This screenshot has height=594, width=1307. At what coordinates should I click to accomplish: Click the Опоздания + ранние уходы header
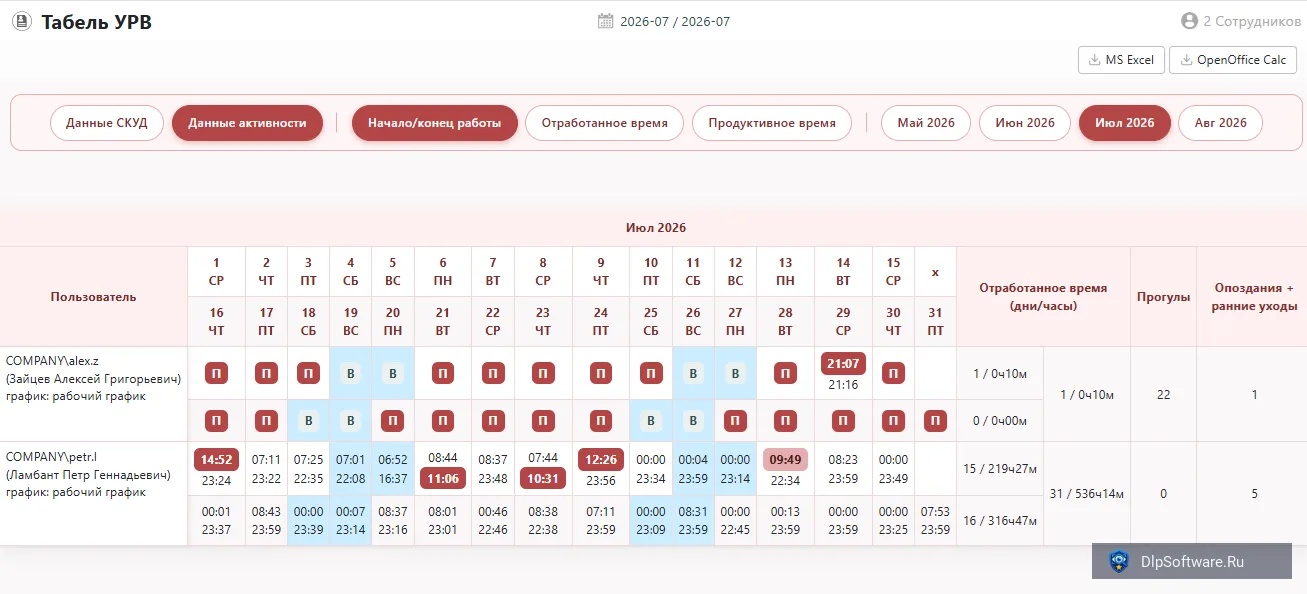click(x=1254, y=297)
